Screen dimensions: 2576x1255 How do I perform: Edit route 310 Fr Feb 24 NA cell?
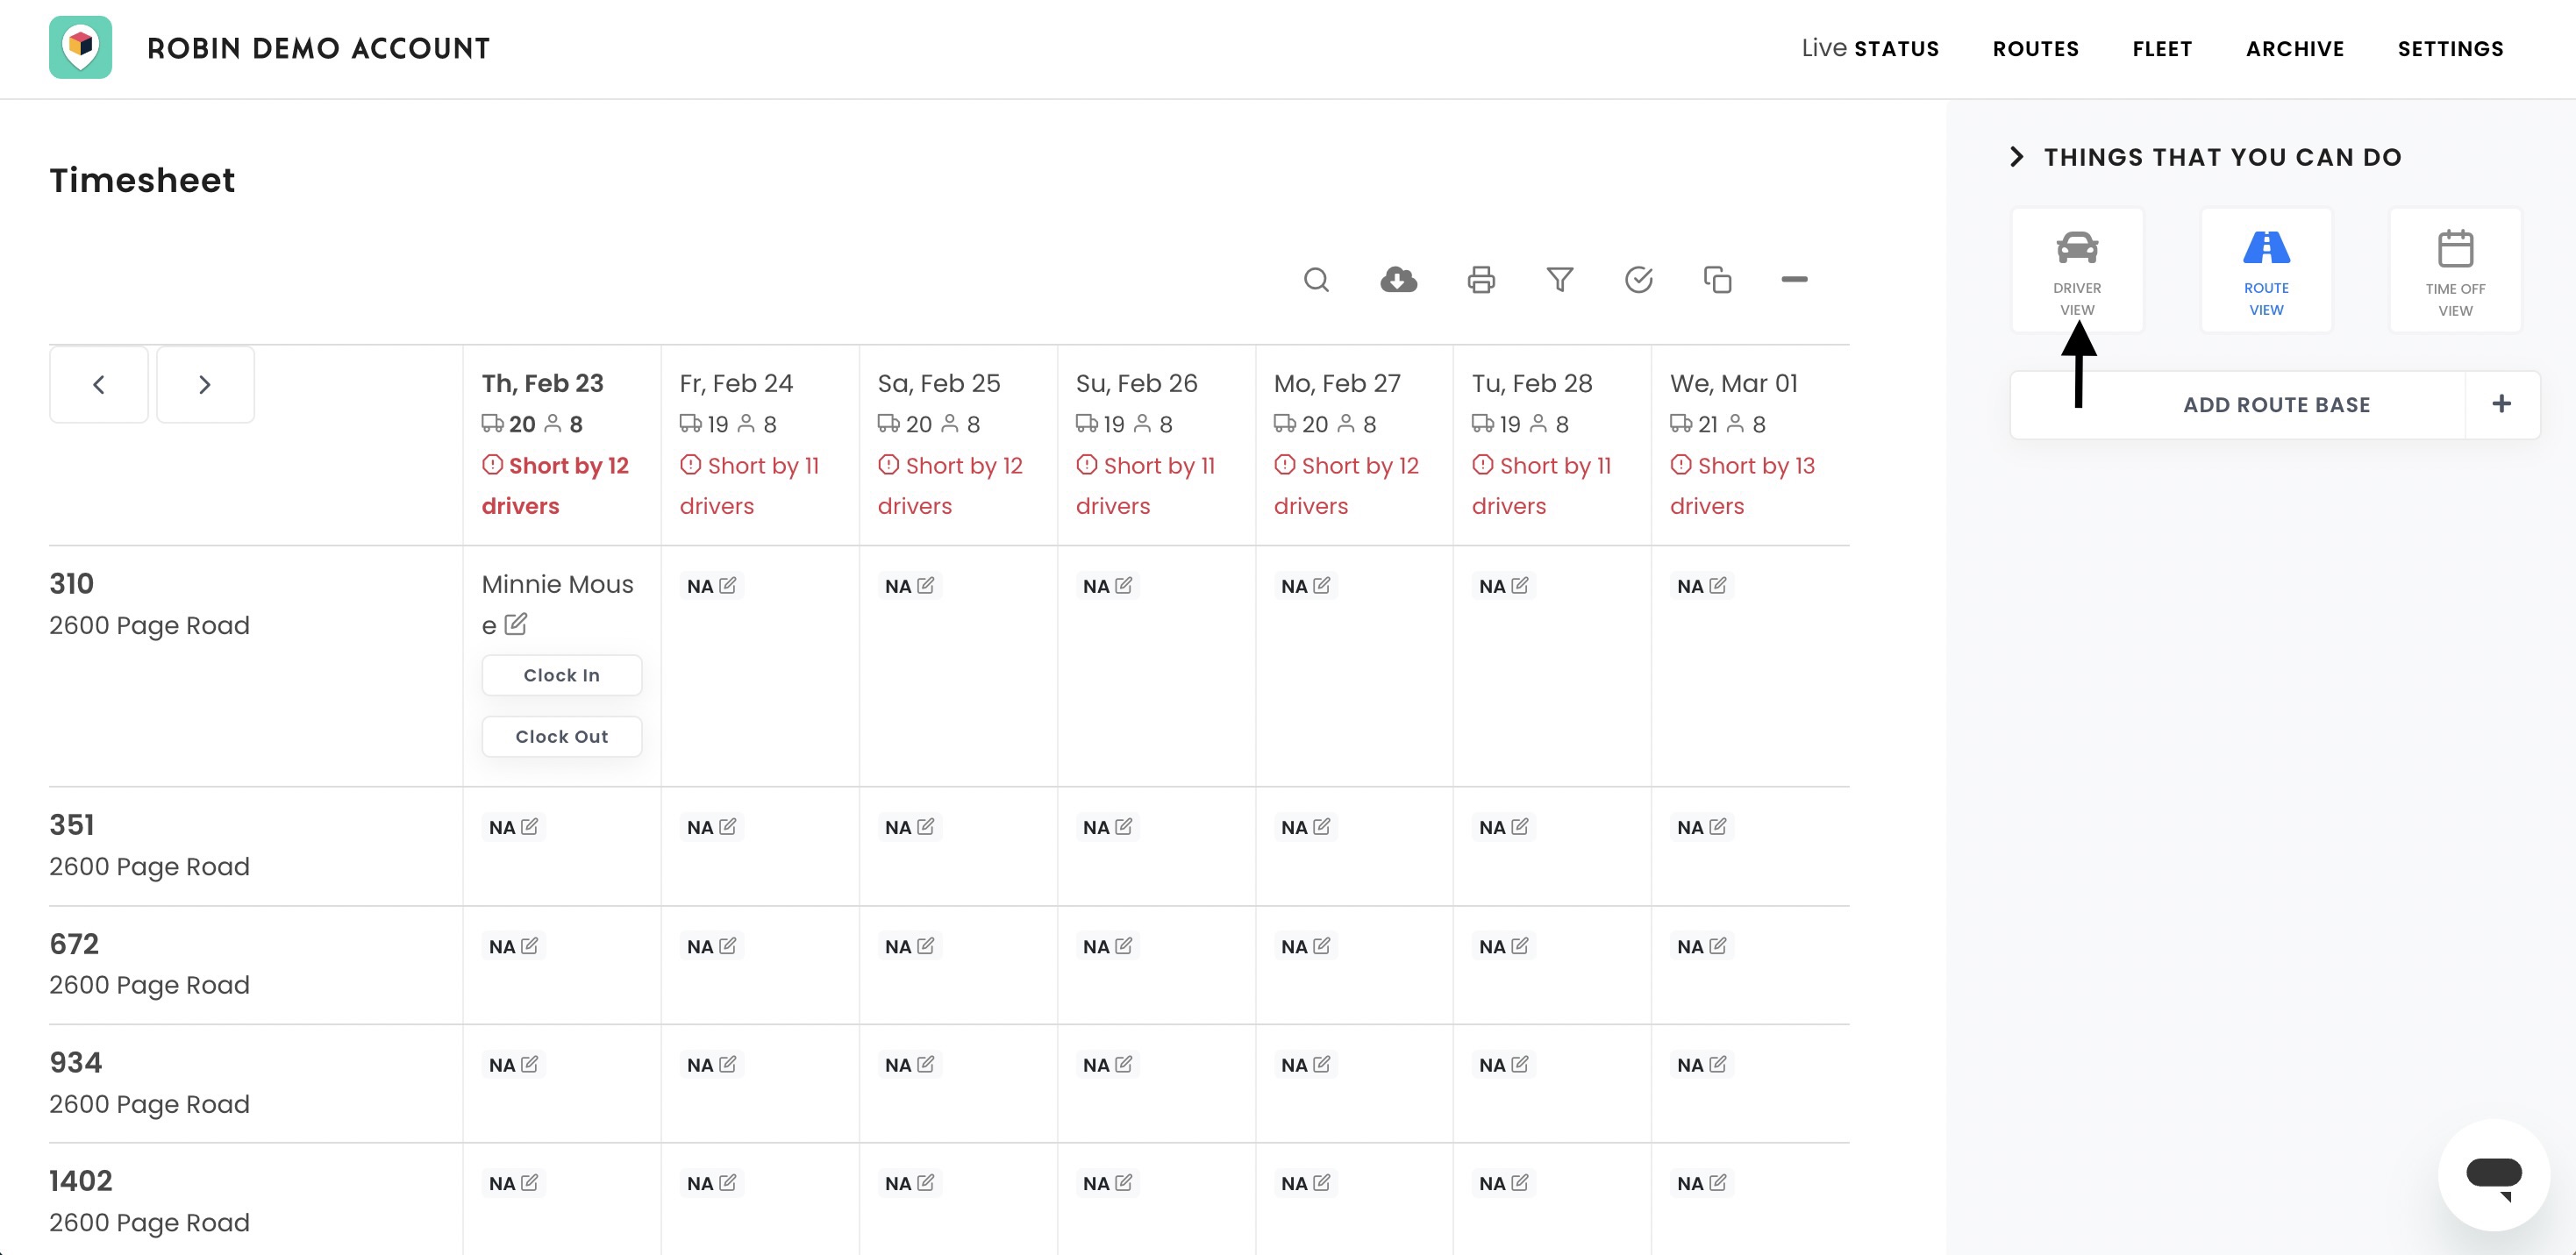tap(712, 586)
